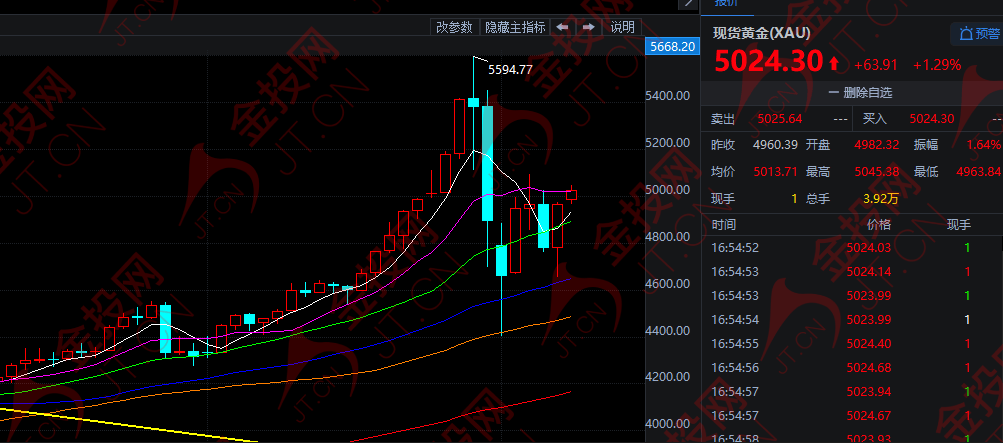Click the left arrow chart navigation icon
1003x443 pixels.
(564, 27)
